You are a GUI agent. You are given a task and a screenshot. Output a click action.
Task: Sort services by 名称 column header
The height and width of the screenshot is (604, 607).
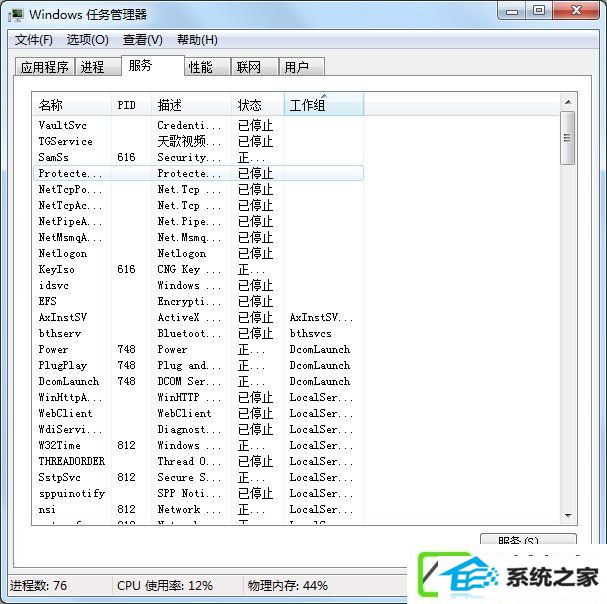tap(72, 105)
